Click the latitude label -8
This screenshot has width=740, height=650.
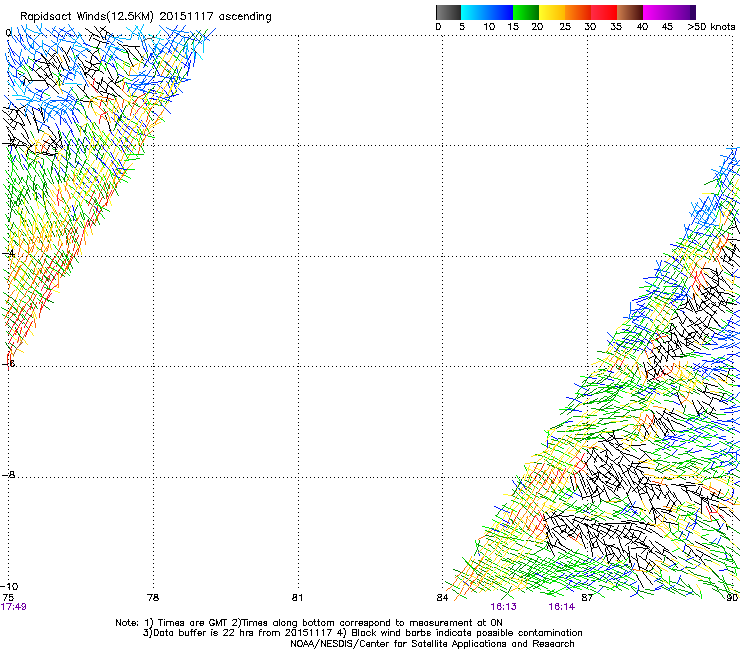coord(8,475)
